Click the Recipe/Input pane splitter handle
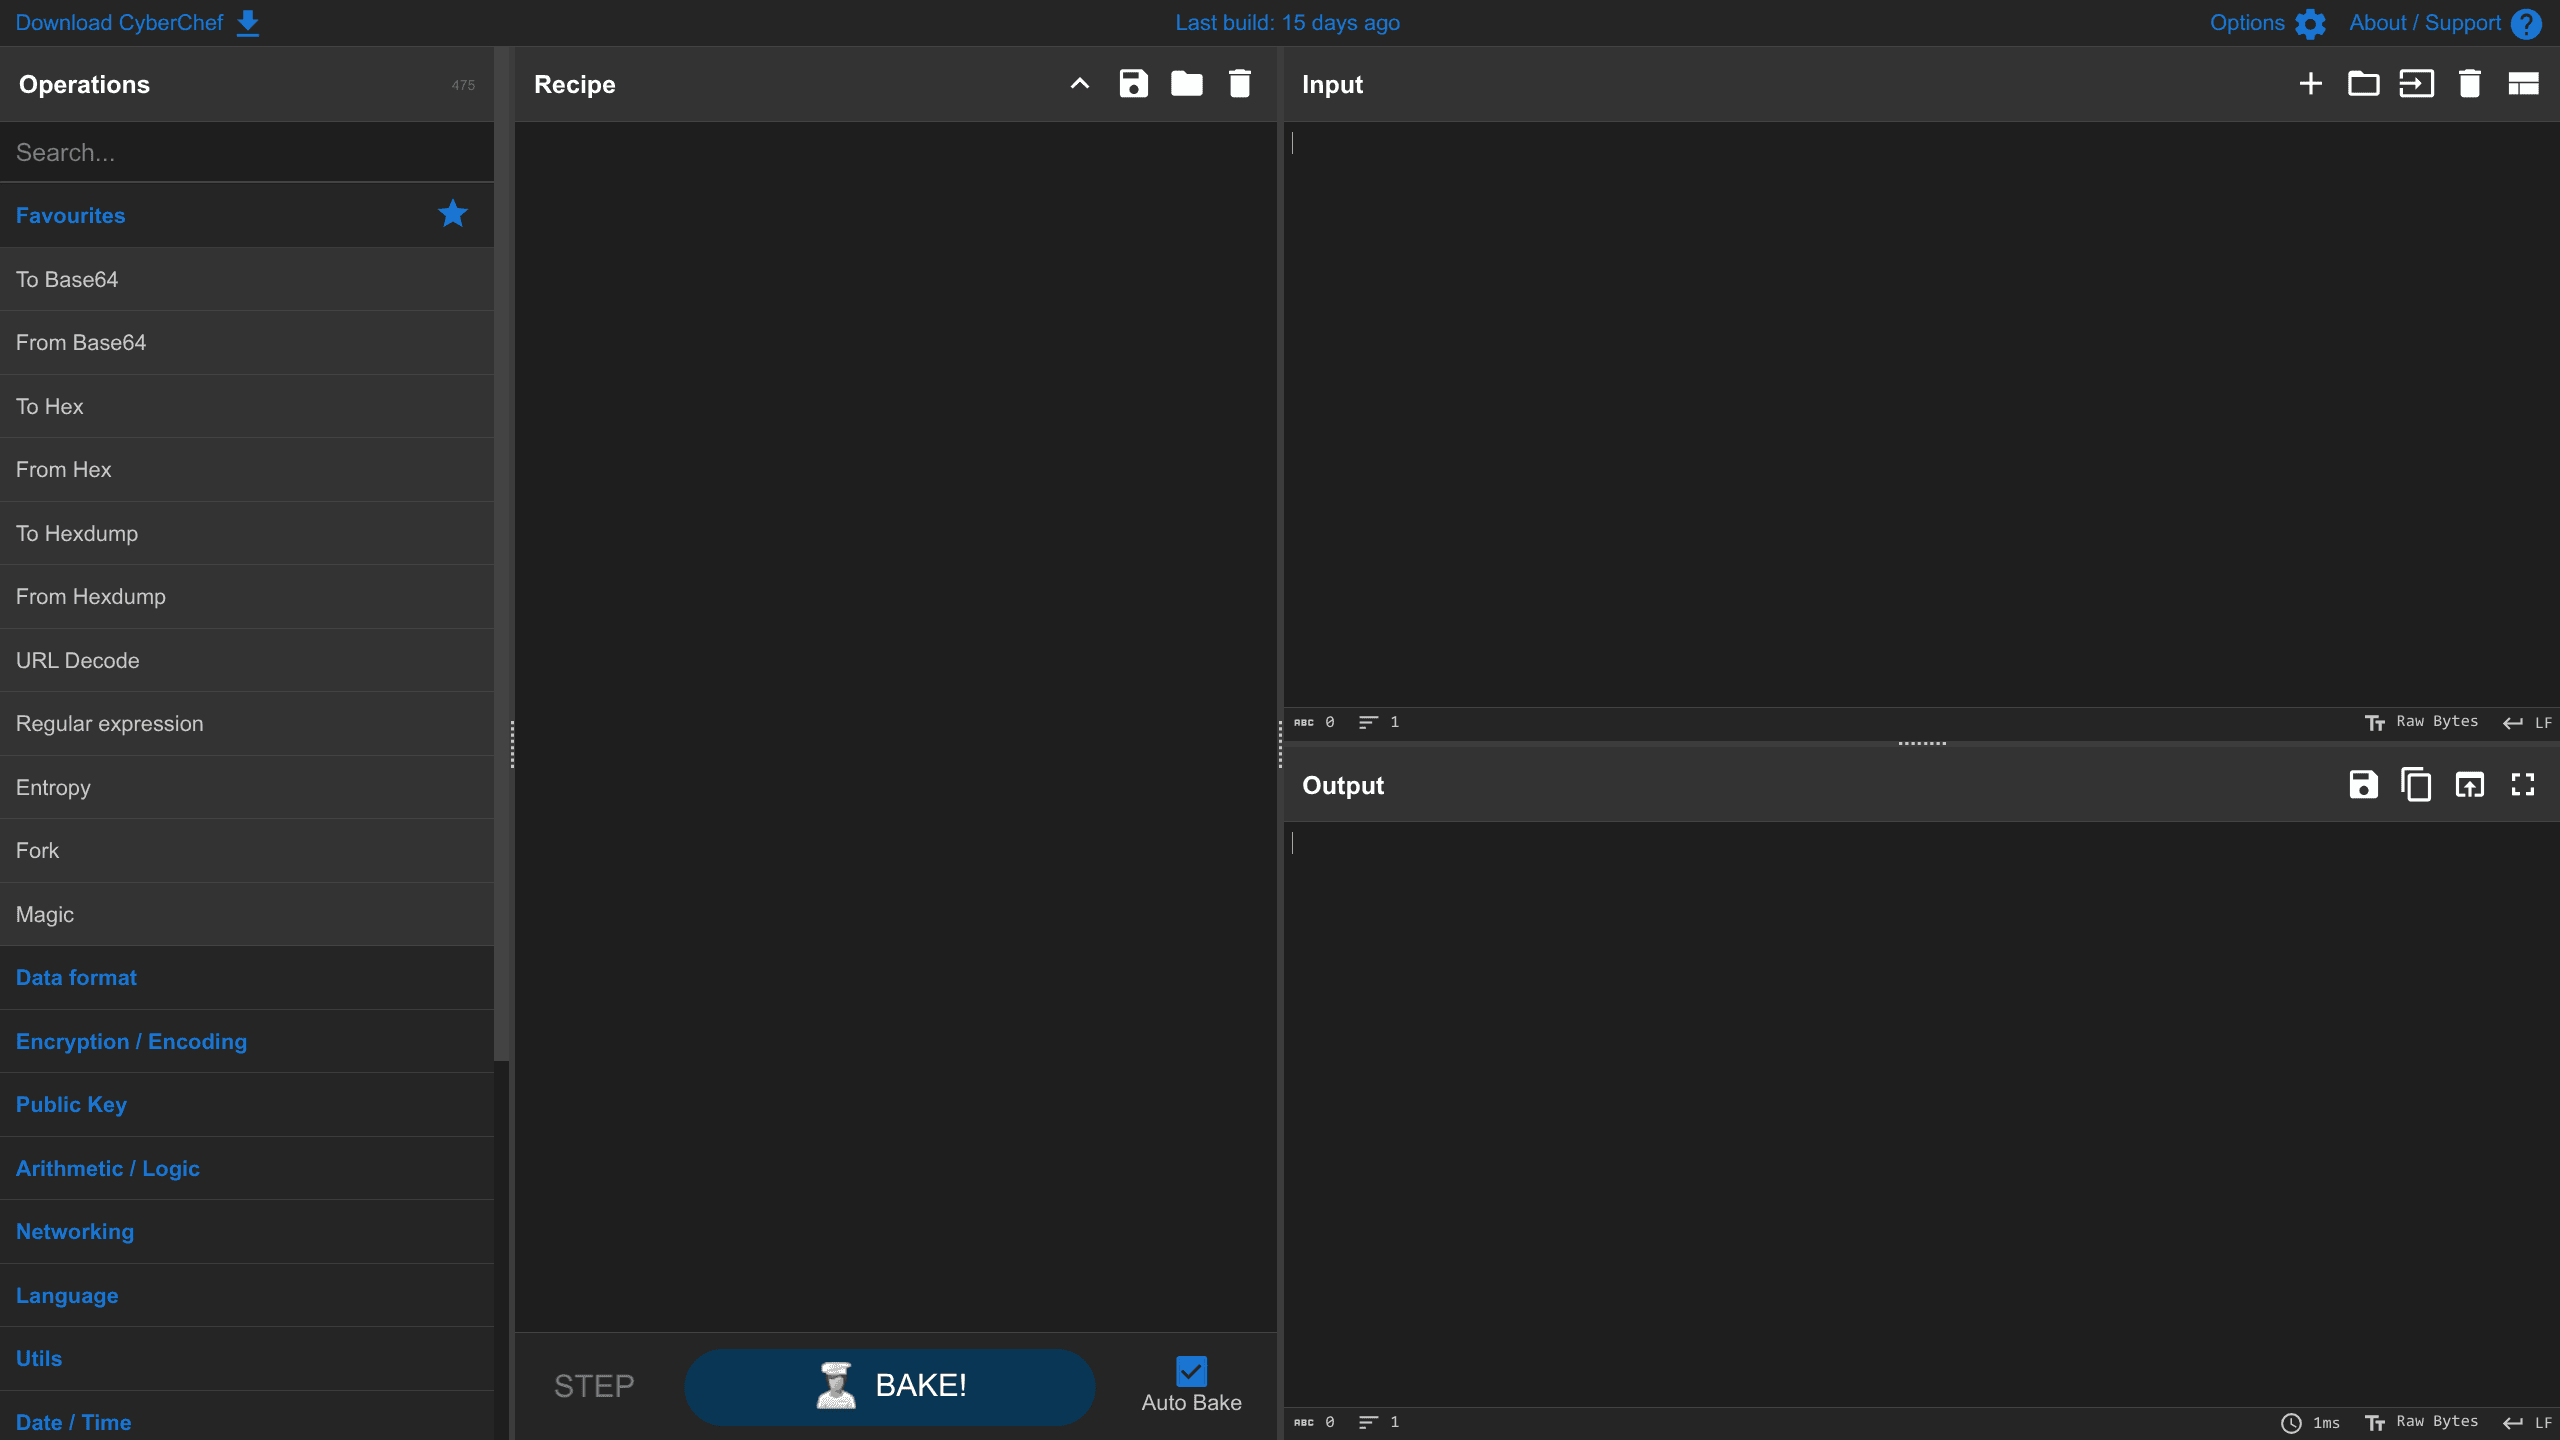Viewport: 2560px width, 1440px height. tap(1280, 744)
